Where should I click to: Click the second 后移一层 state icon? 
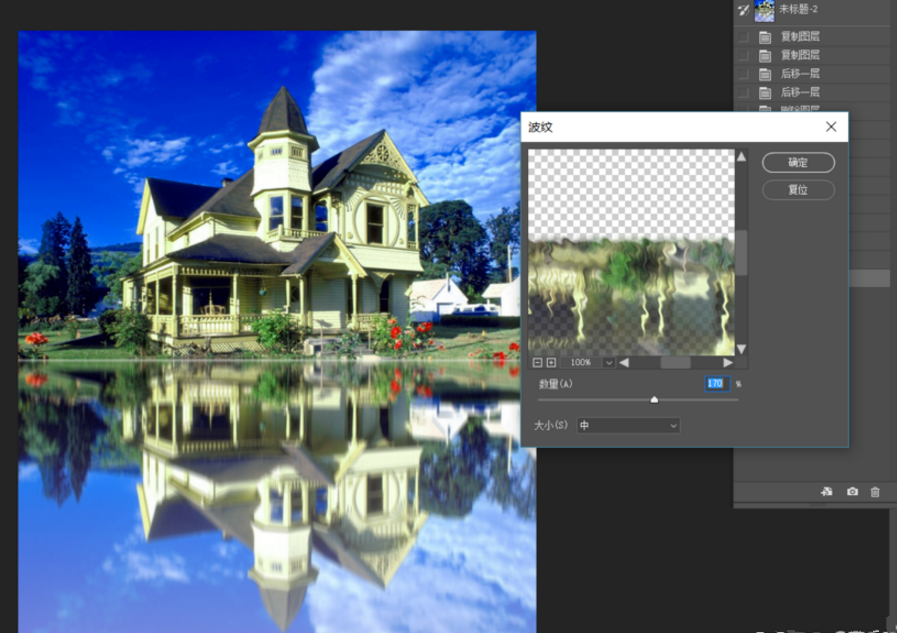(x=765, y=93)
